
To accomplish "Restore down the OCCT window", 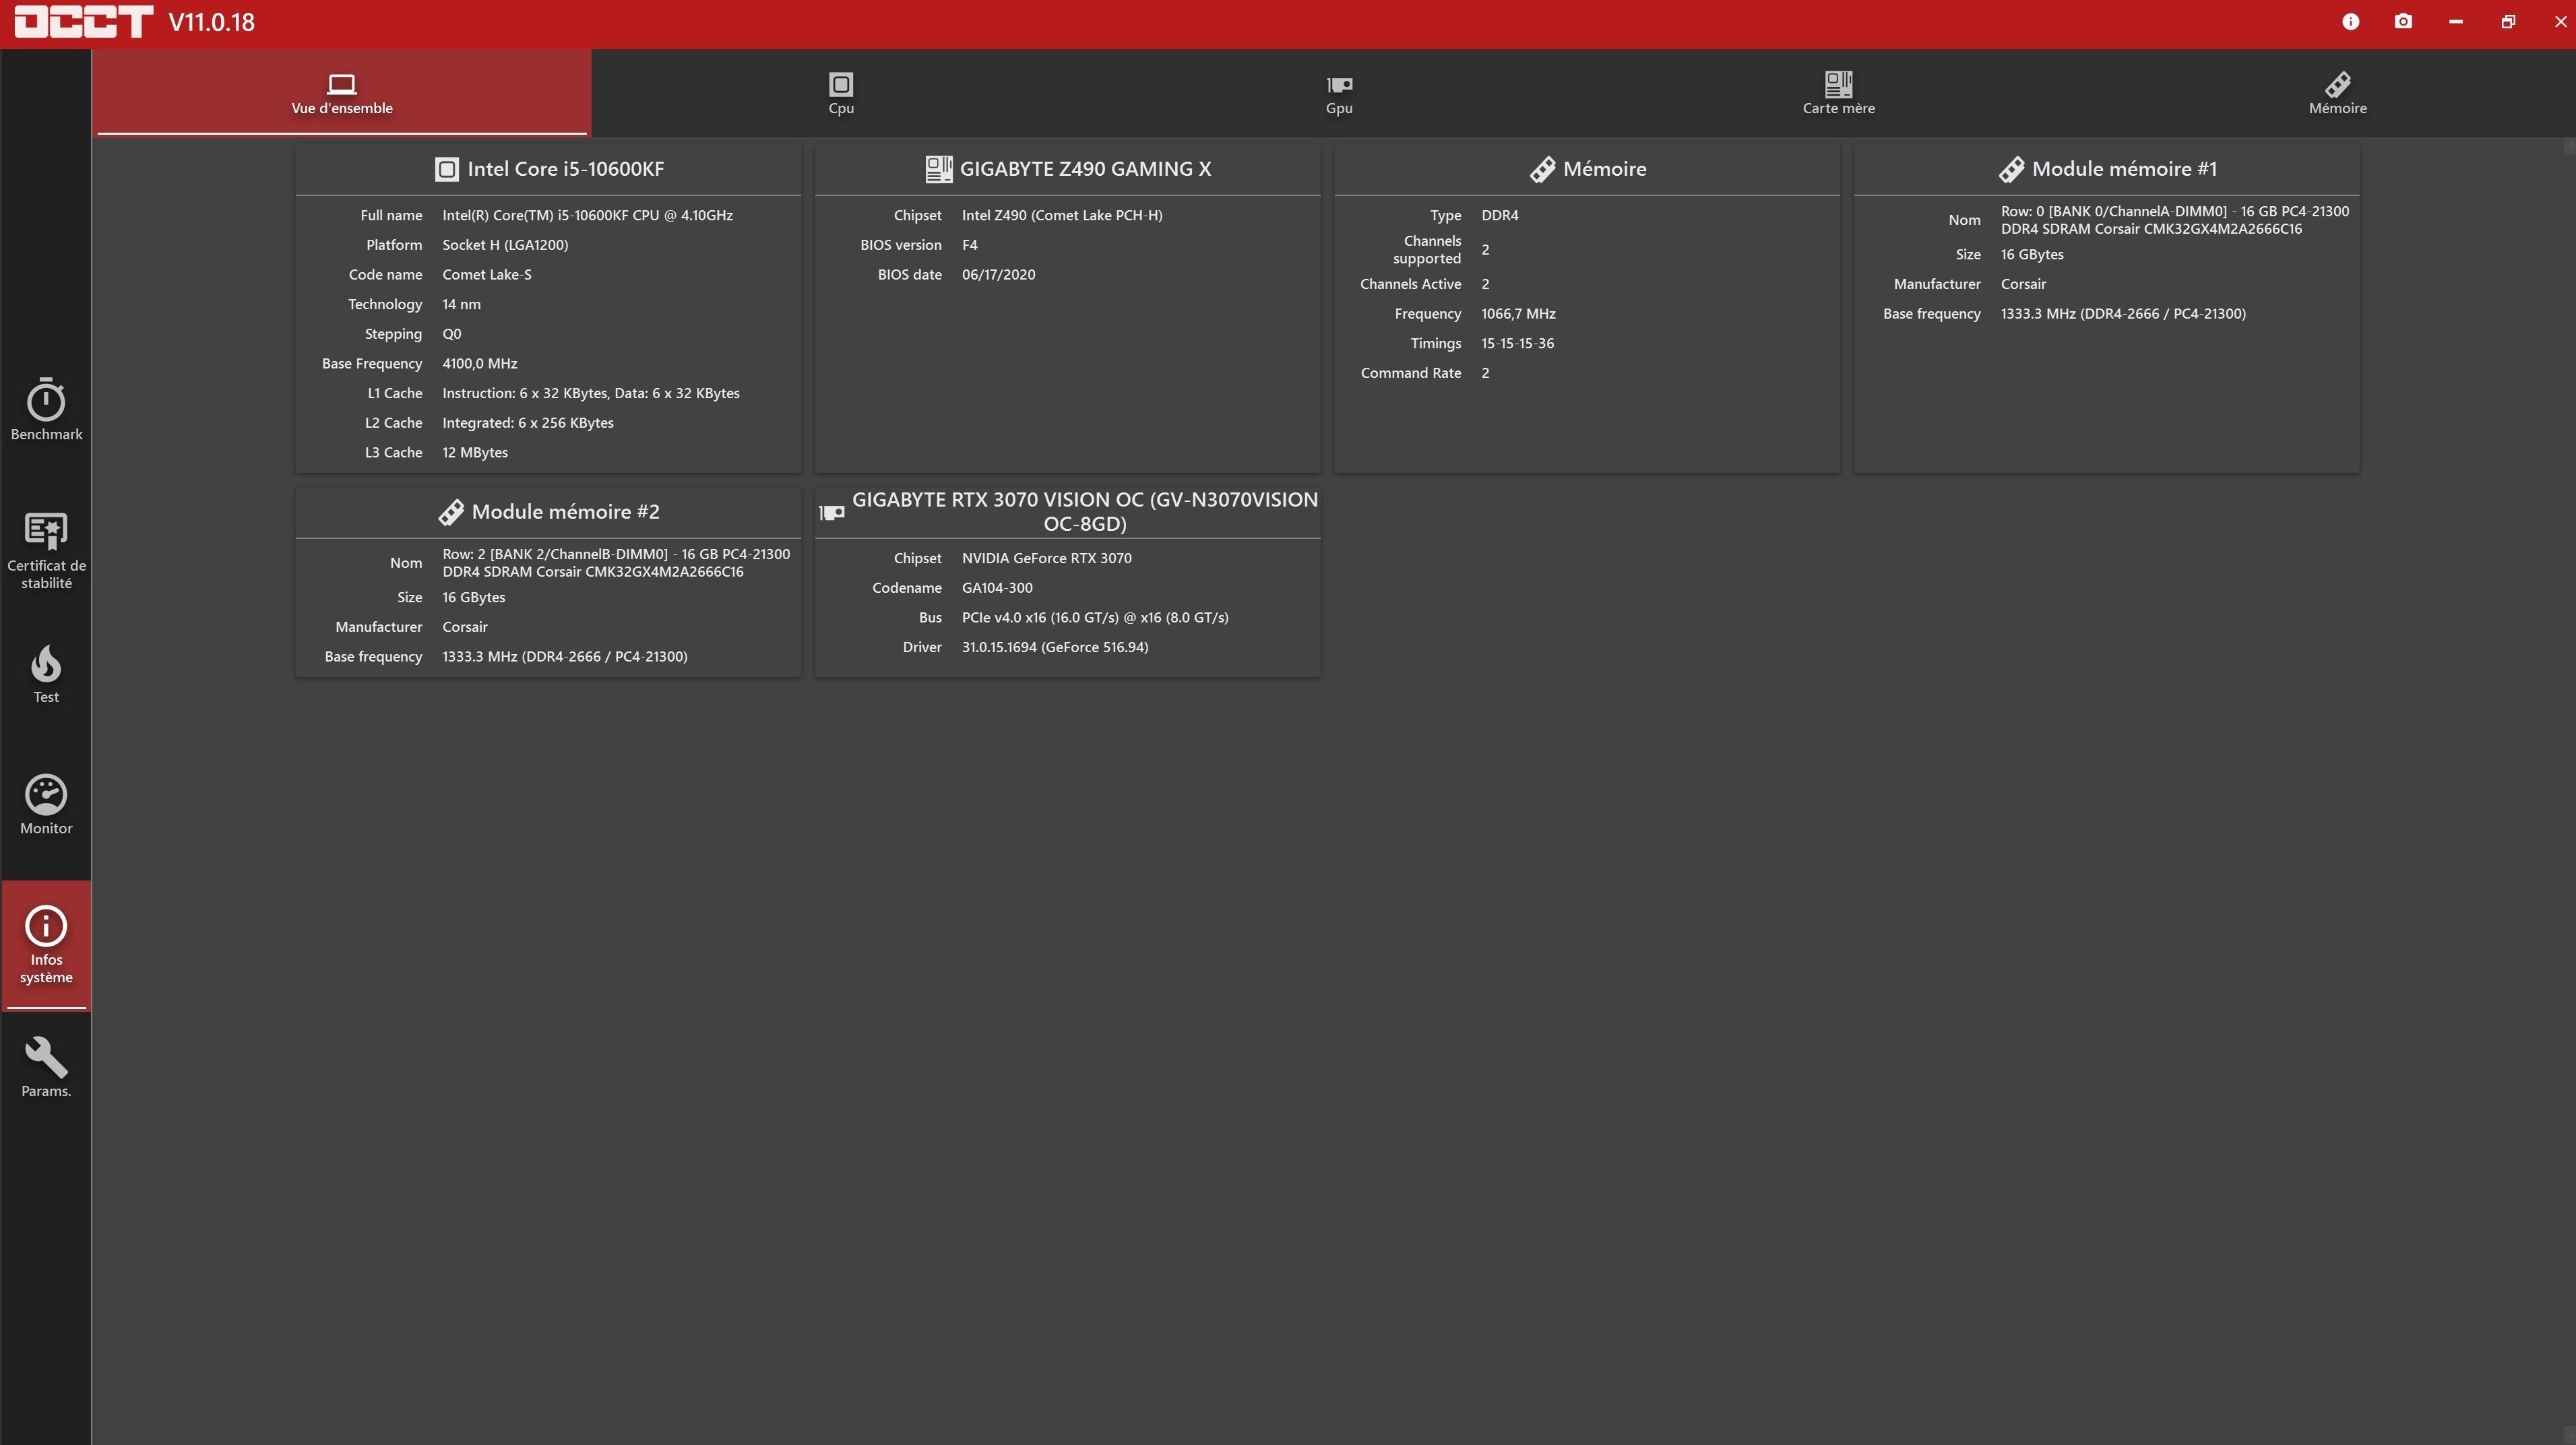I will point(2508,22).
